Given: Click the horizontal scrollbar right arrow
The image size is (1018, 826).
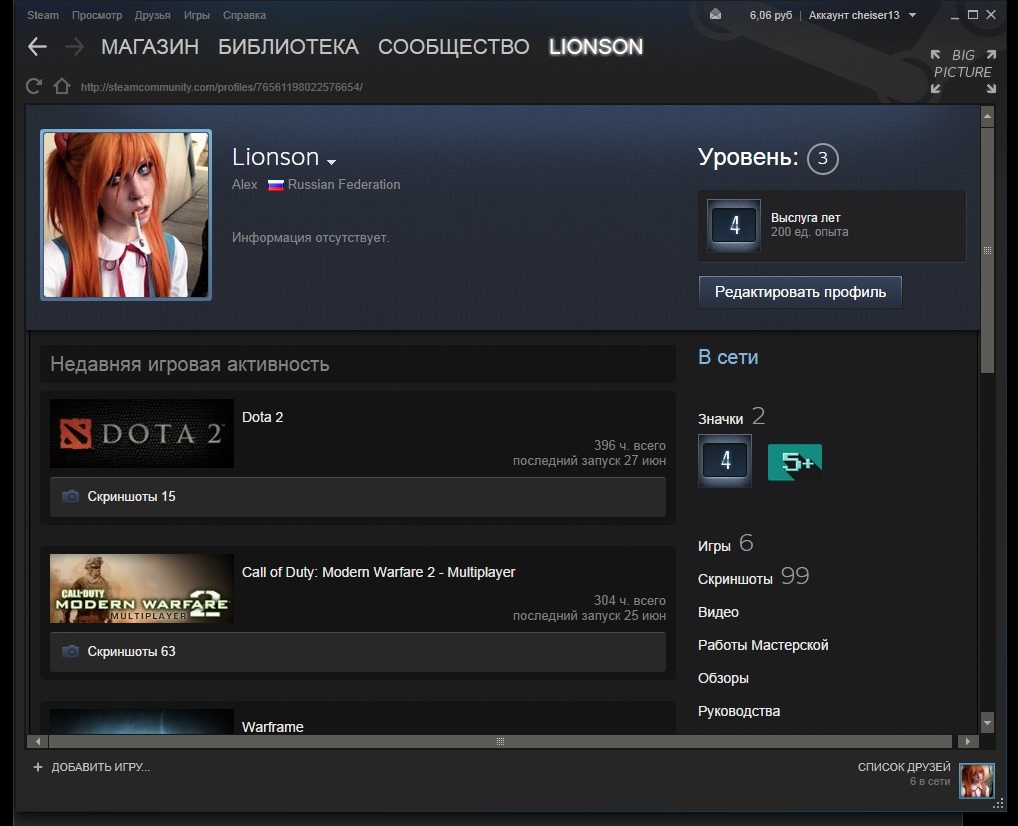Looking at the screenshot, I should tap(968, 741).
